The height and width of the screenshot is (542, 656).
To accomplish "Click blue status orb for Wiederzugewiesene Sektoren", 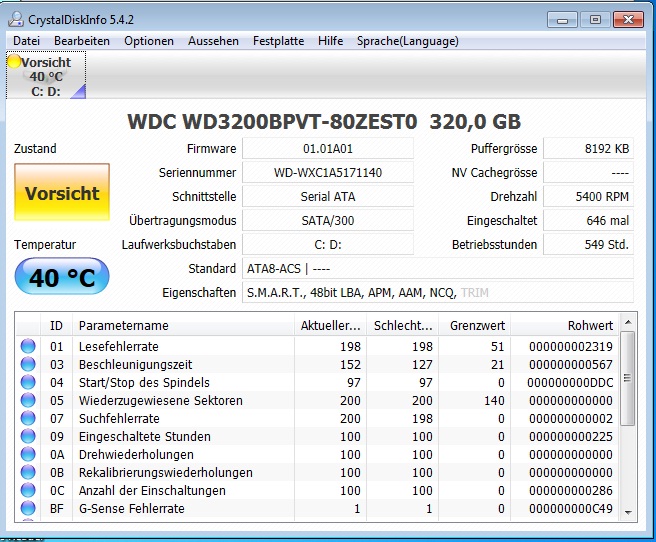I will click(28, 400).
